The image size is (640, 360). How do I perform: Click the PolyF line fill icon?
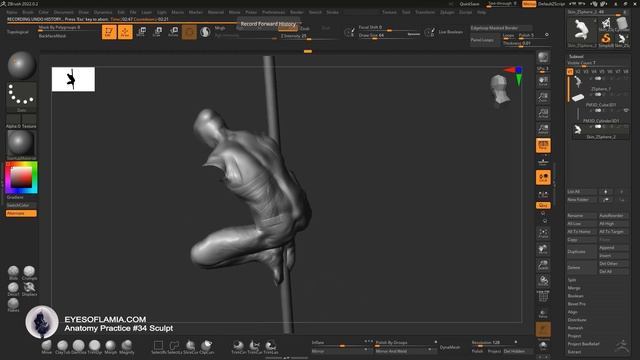point(543,297)
